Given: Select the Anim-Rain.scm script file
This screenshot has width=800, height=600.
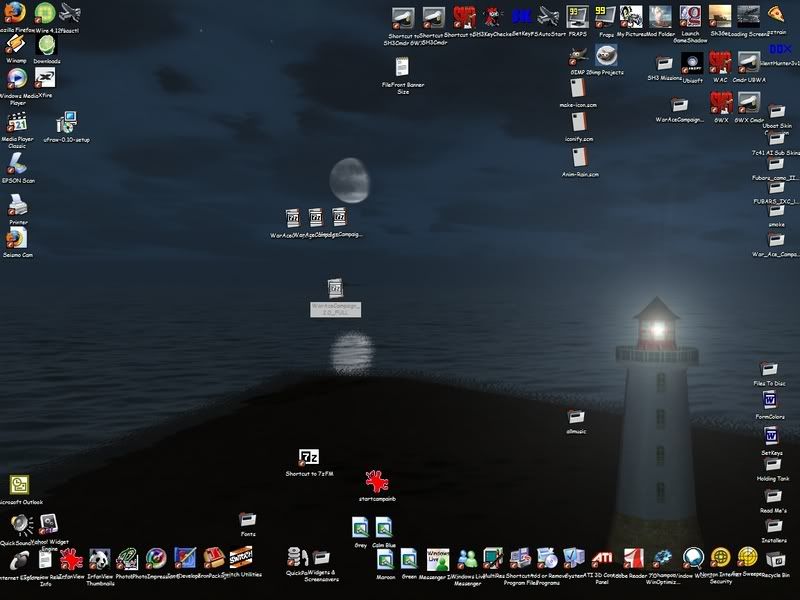Looking at the screenshot, I should pyautogui.click(x=580, y=158).
